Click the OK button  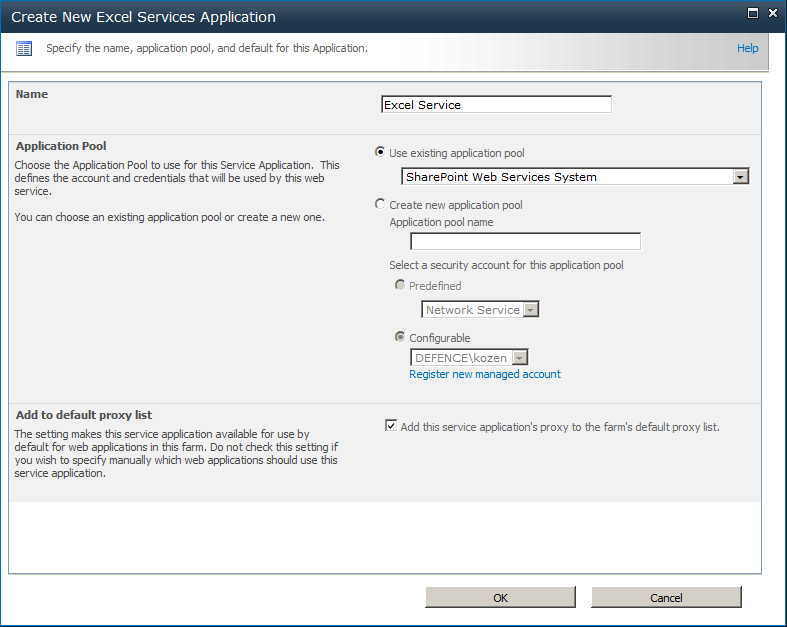500,597
